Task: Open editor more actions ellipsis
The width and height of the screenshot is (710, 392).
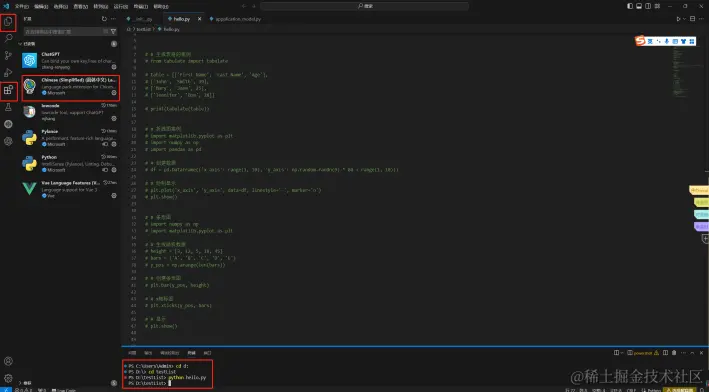Action: click(701, 19)
